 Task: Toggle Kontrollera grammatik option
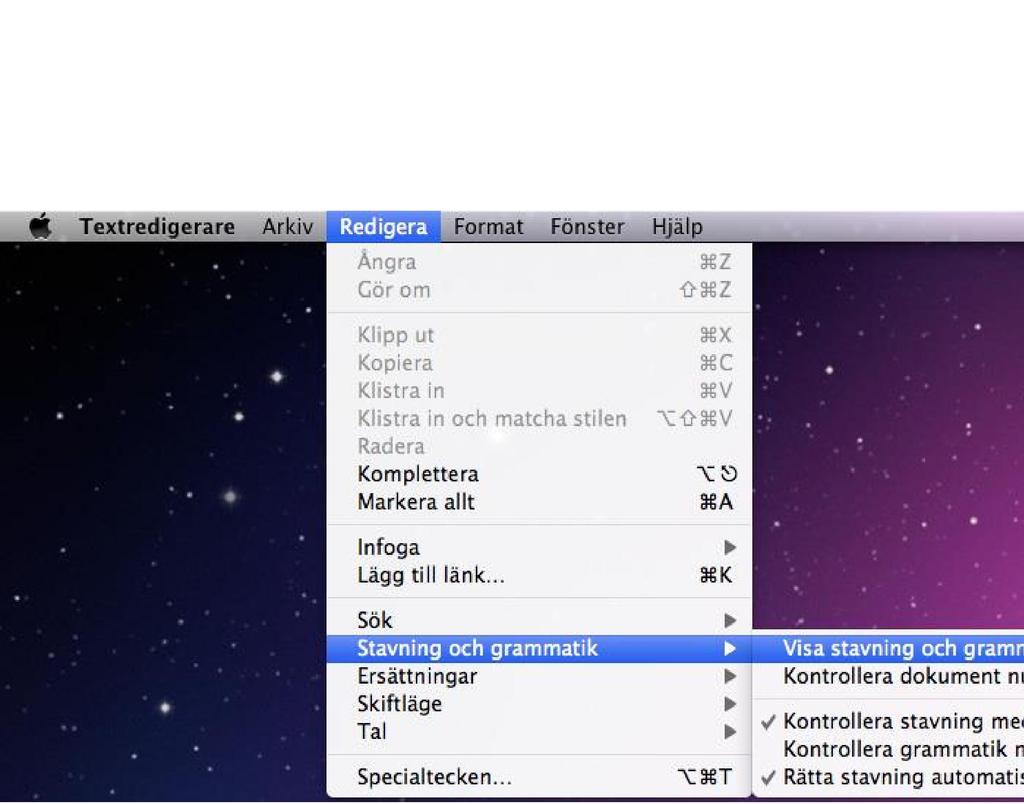pyautogui.click(x=888, y=749)
